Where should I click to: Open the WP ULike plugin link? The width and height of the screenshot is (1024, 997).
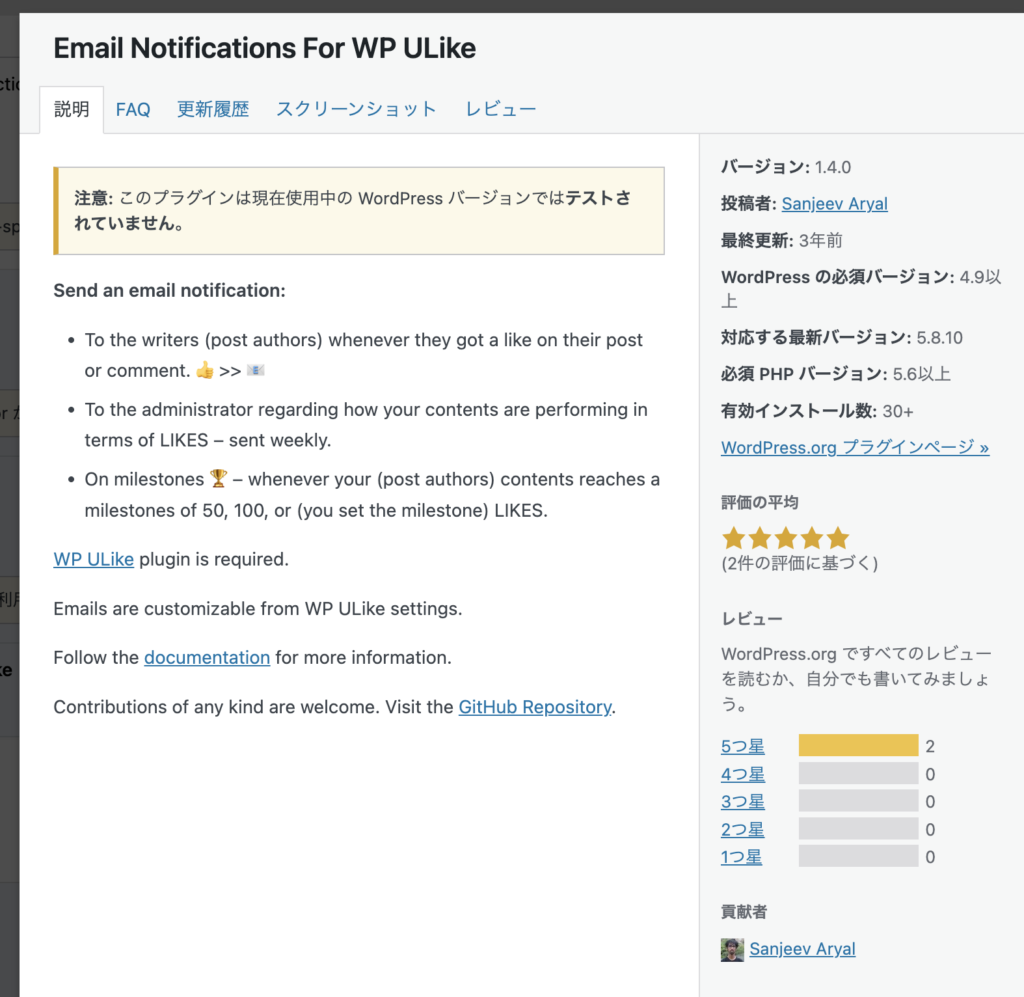tap(93, 559)
